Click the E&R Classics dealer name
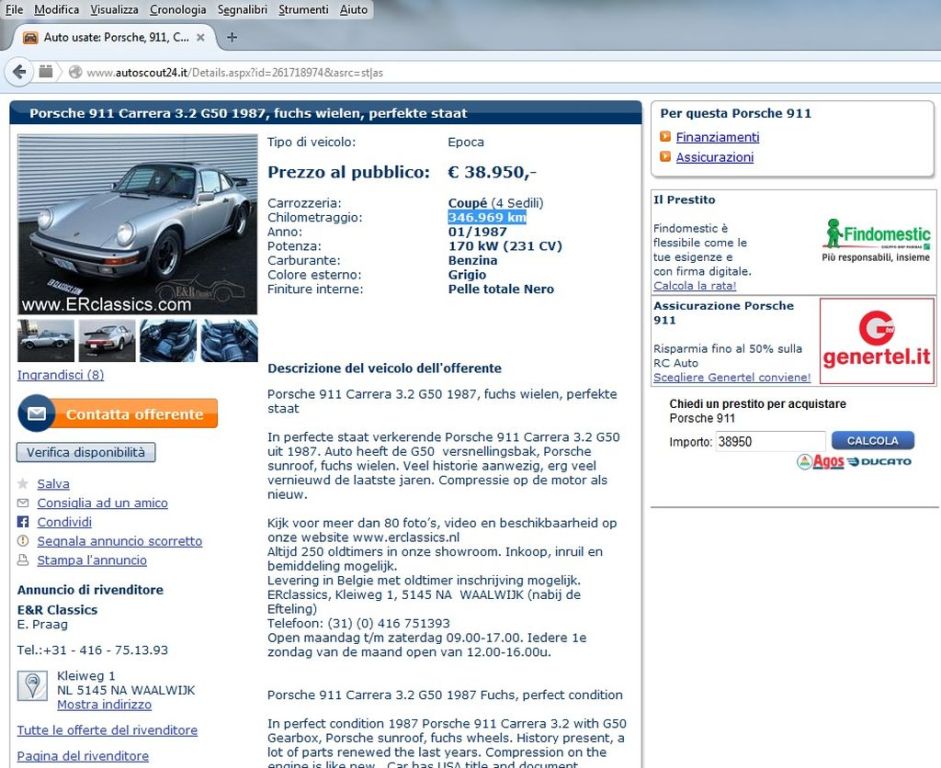This screenshot has height=768, width=941. 57,610
